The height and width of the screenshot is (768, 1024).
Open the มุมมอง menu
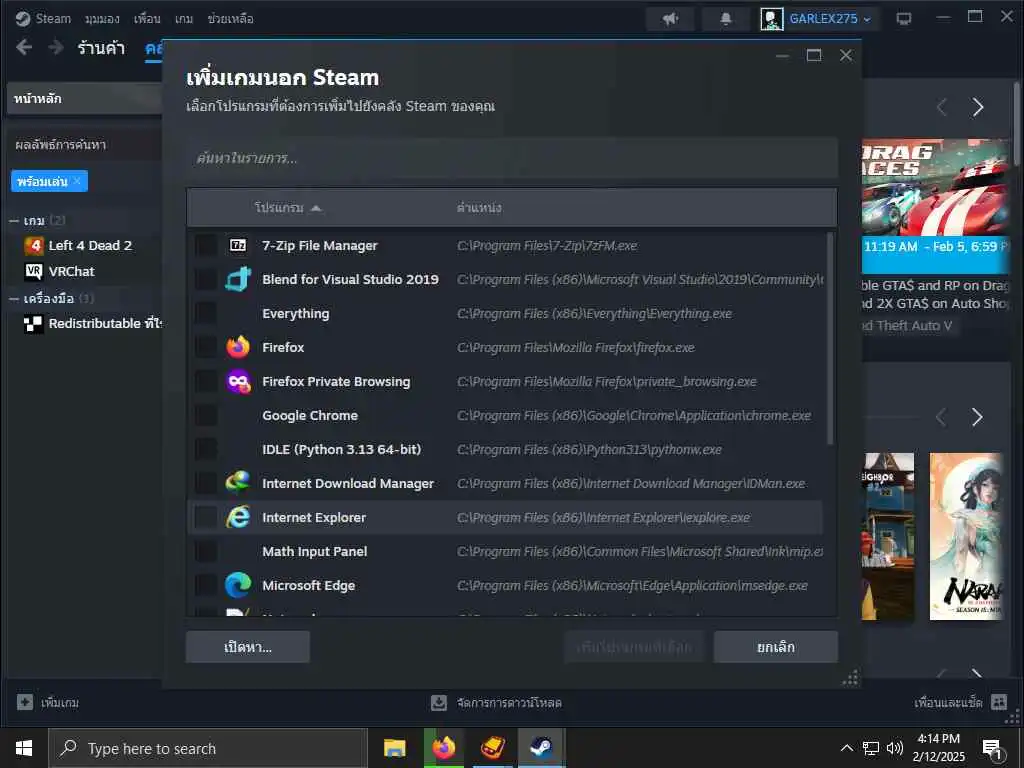102,19
